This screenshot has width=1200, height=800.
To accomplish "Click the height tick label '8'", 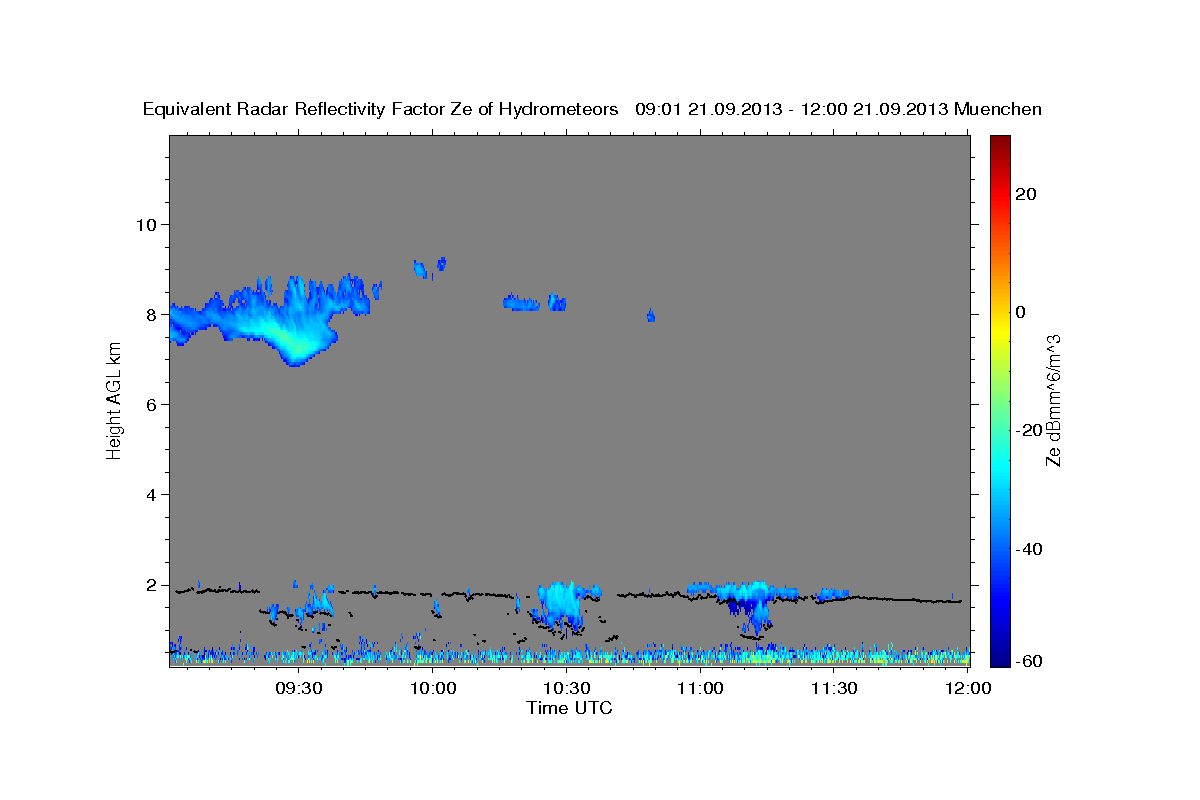I will (151, 314).
